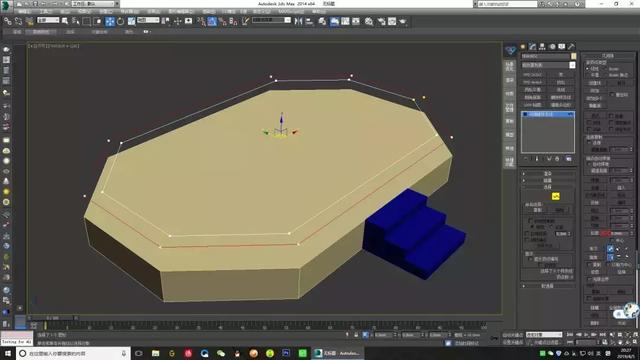Click the Unlink Selection tool
This screenshot has height=360, width=640.
pos(18,21)
